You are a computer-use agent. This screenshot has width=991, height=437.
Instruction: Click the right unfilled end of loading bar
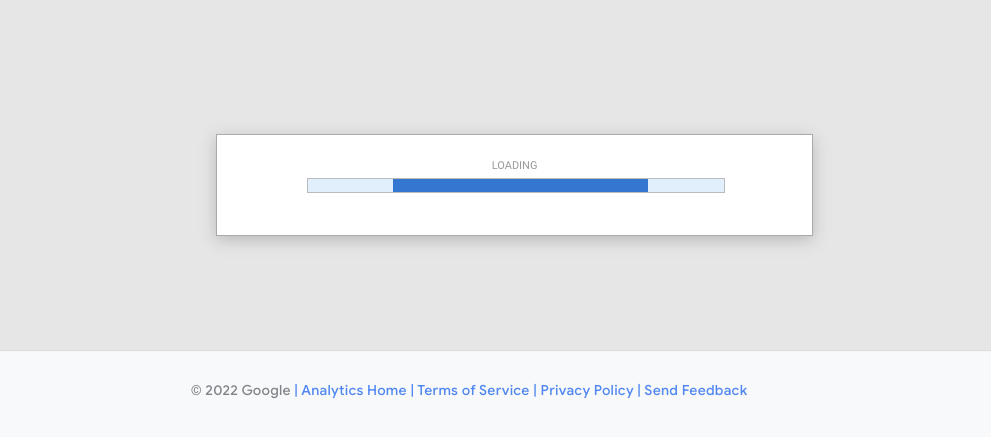[x=686, y=185]
